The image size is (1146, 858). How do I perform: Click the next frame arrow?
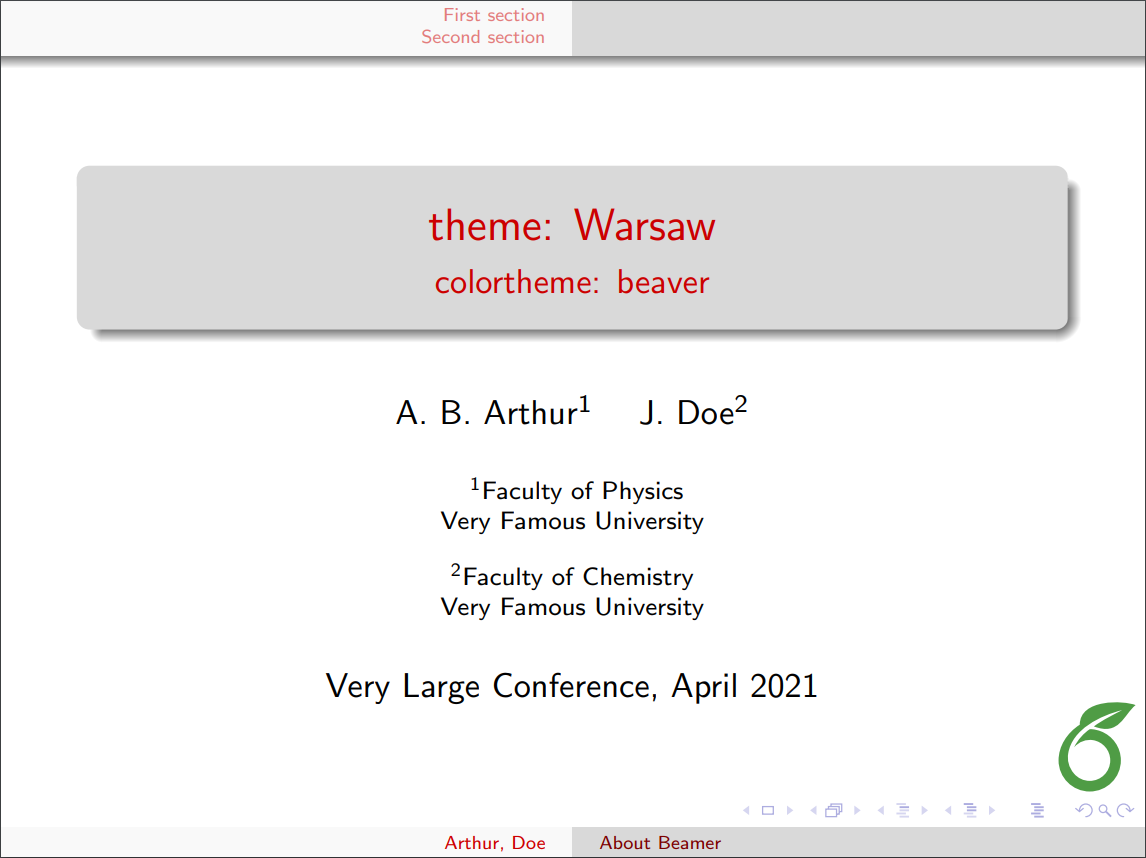[x=857, y=810]
